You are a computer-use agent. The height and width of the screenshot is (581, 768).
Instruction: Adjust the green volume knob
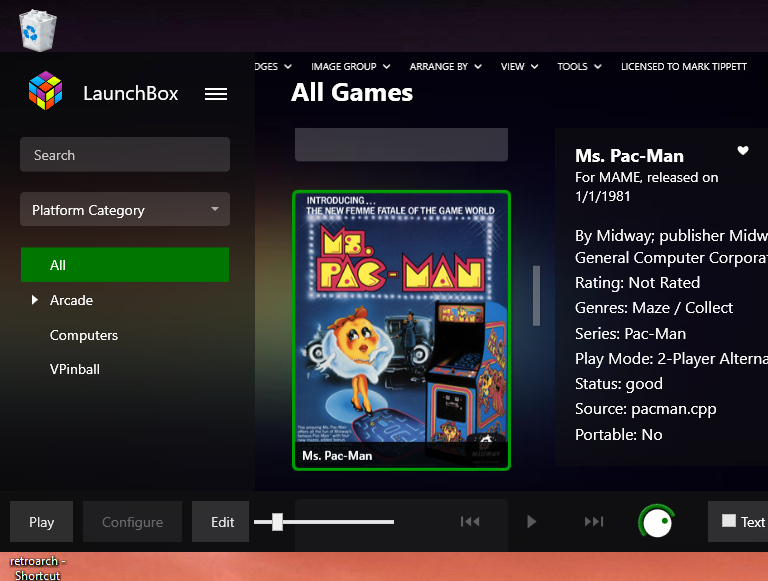tap(656, 522)
